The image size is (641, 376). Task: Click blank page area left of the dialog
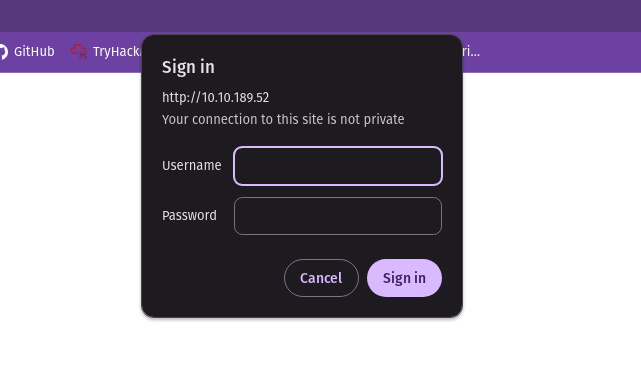[x=69, y=196]
